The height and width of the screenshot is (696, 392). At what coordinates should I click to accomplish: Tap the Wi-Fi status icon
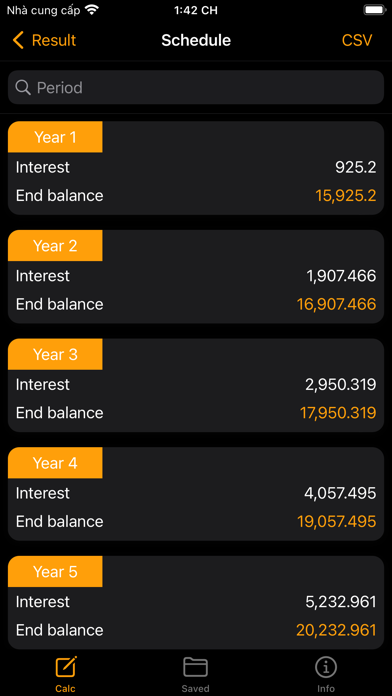click(x=92, y=10)
